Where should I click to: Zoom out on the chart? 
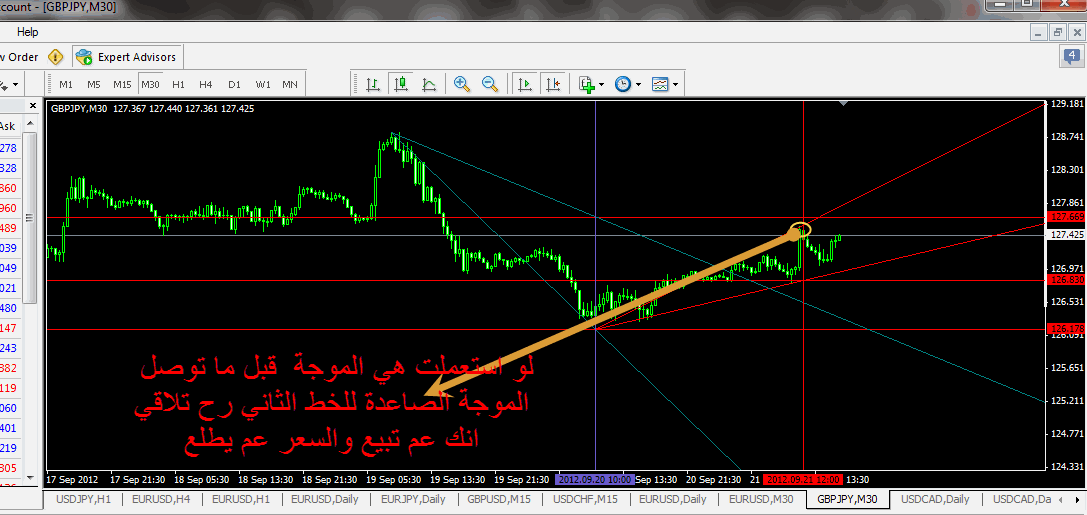[x=490, y=85]
